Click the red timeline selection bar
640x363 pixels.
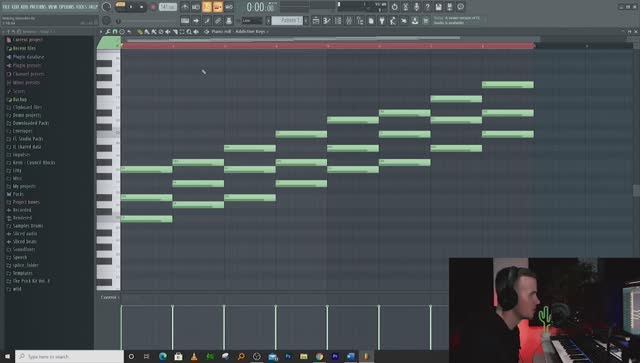pos(328,46)
